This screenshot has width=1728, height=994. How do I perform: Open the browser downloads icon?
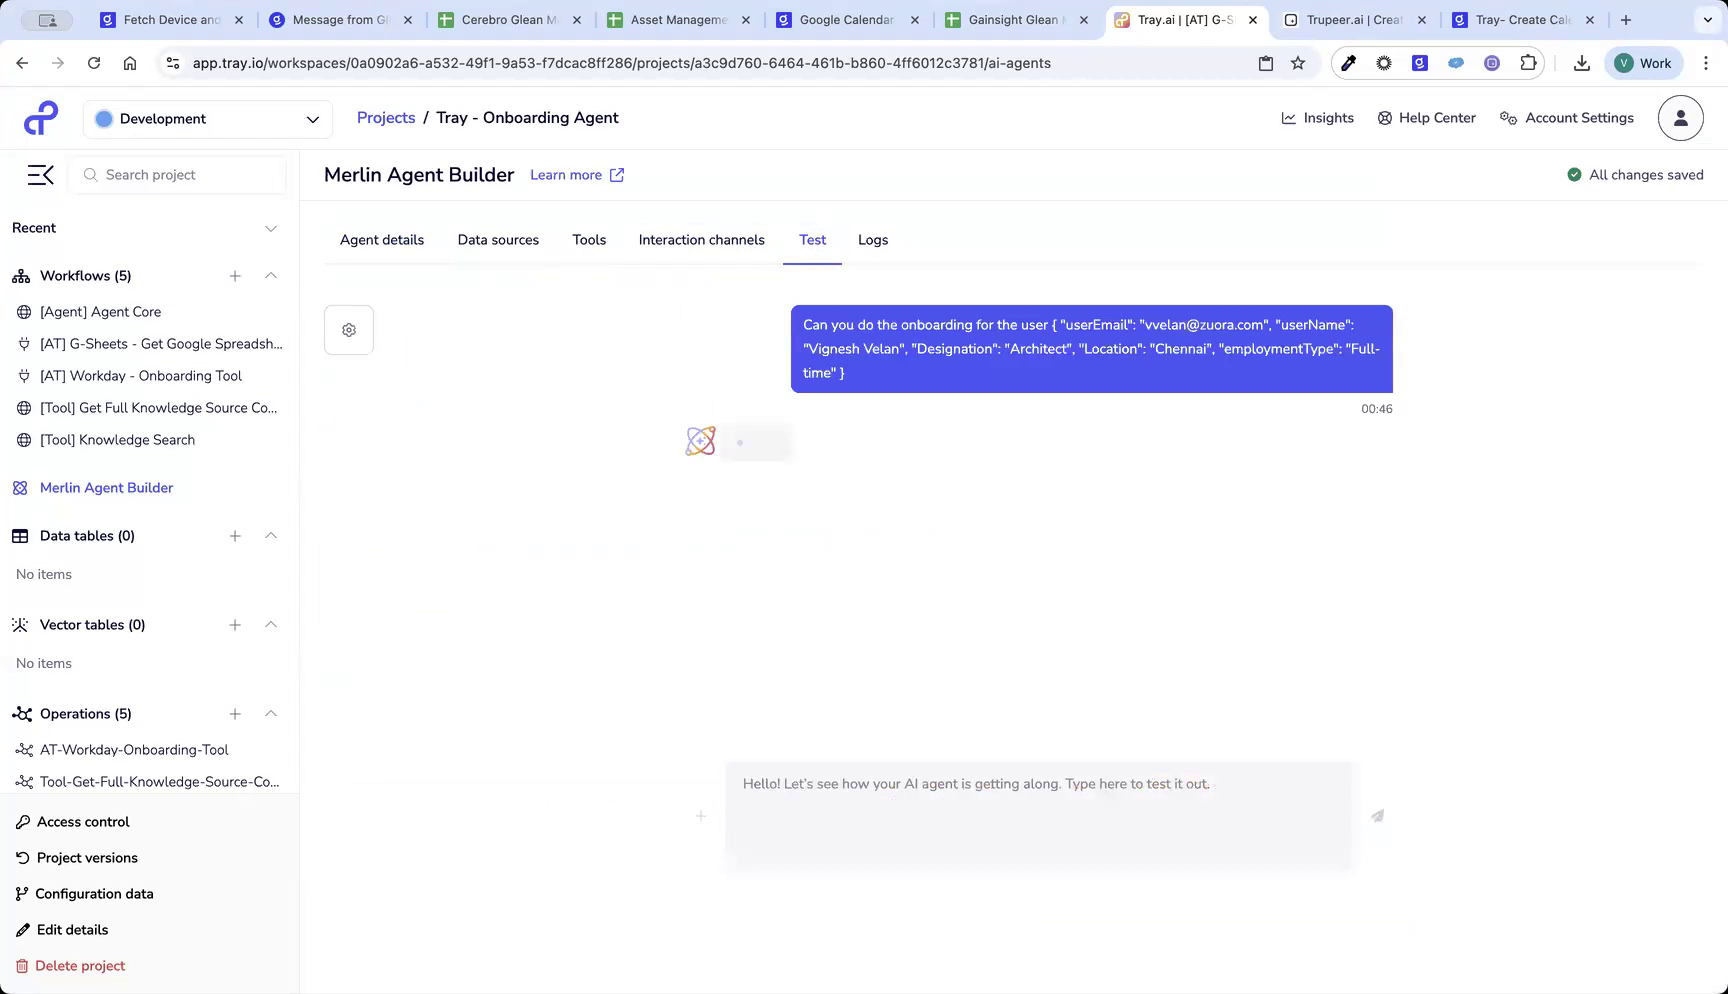(1582, 62)
